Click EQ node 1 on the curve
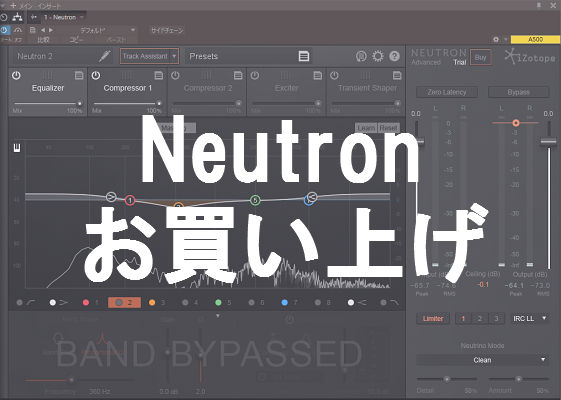This screenshot has width=561, height=400. [x=130, y=200]
